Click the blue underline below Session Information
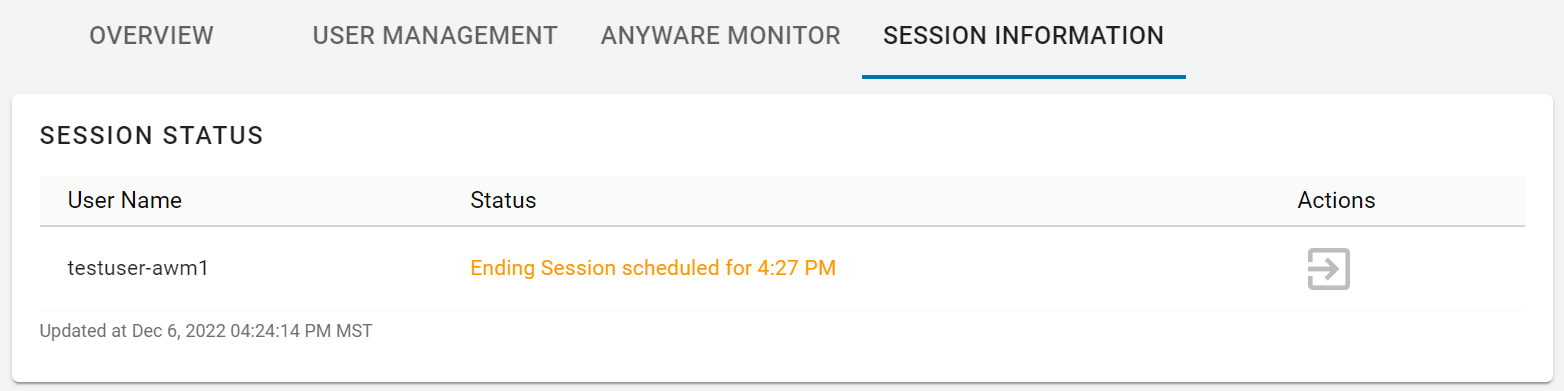Viewport: 1564px width, 391px height. pyautogui.click(x=1023, y=76)
